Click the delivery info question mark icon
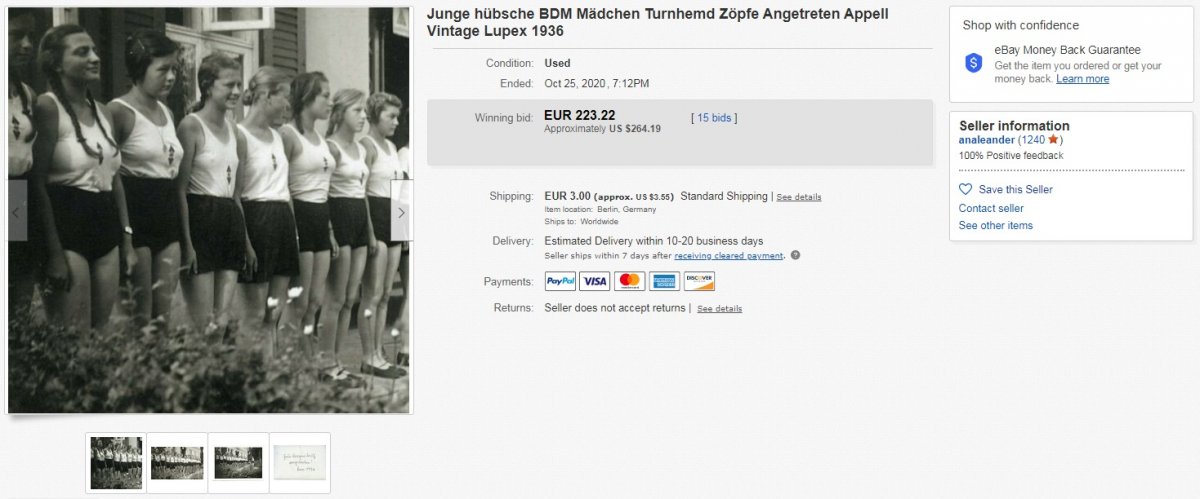The image size is (1200, 499). pyautogui.click(x=795, y=255)
